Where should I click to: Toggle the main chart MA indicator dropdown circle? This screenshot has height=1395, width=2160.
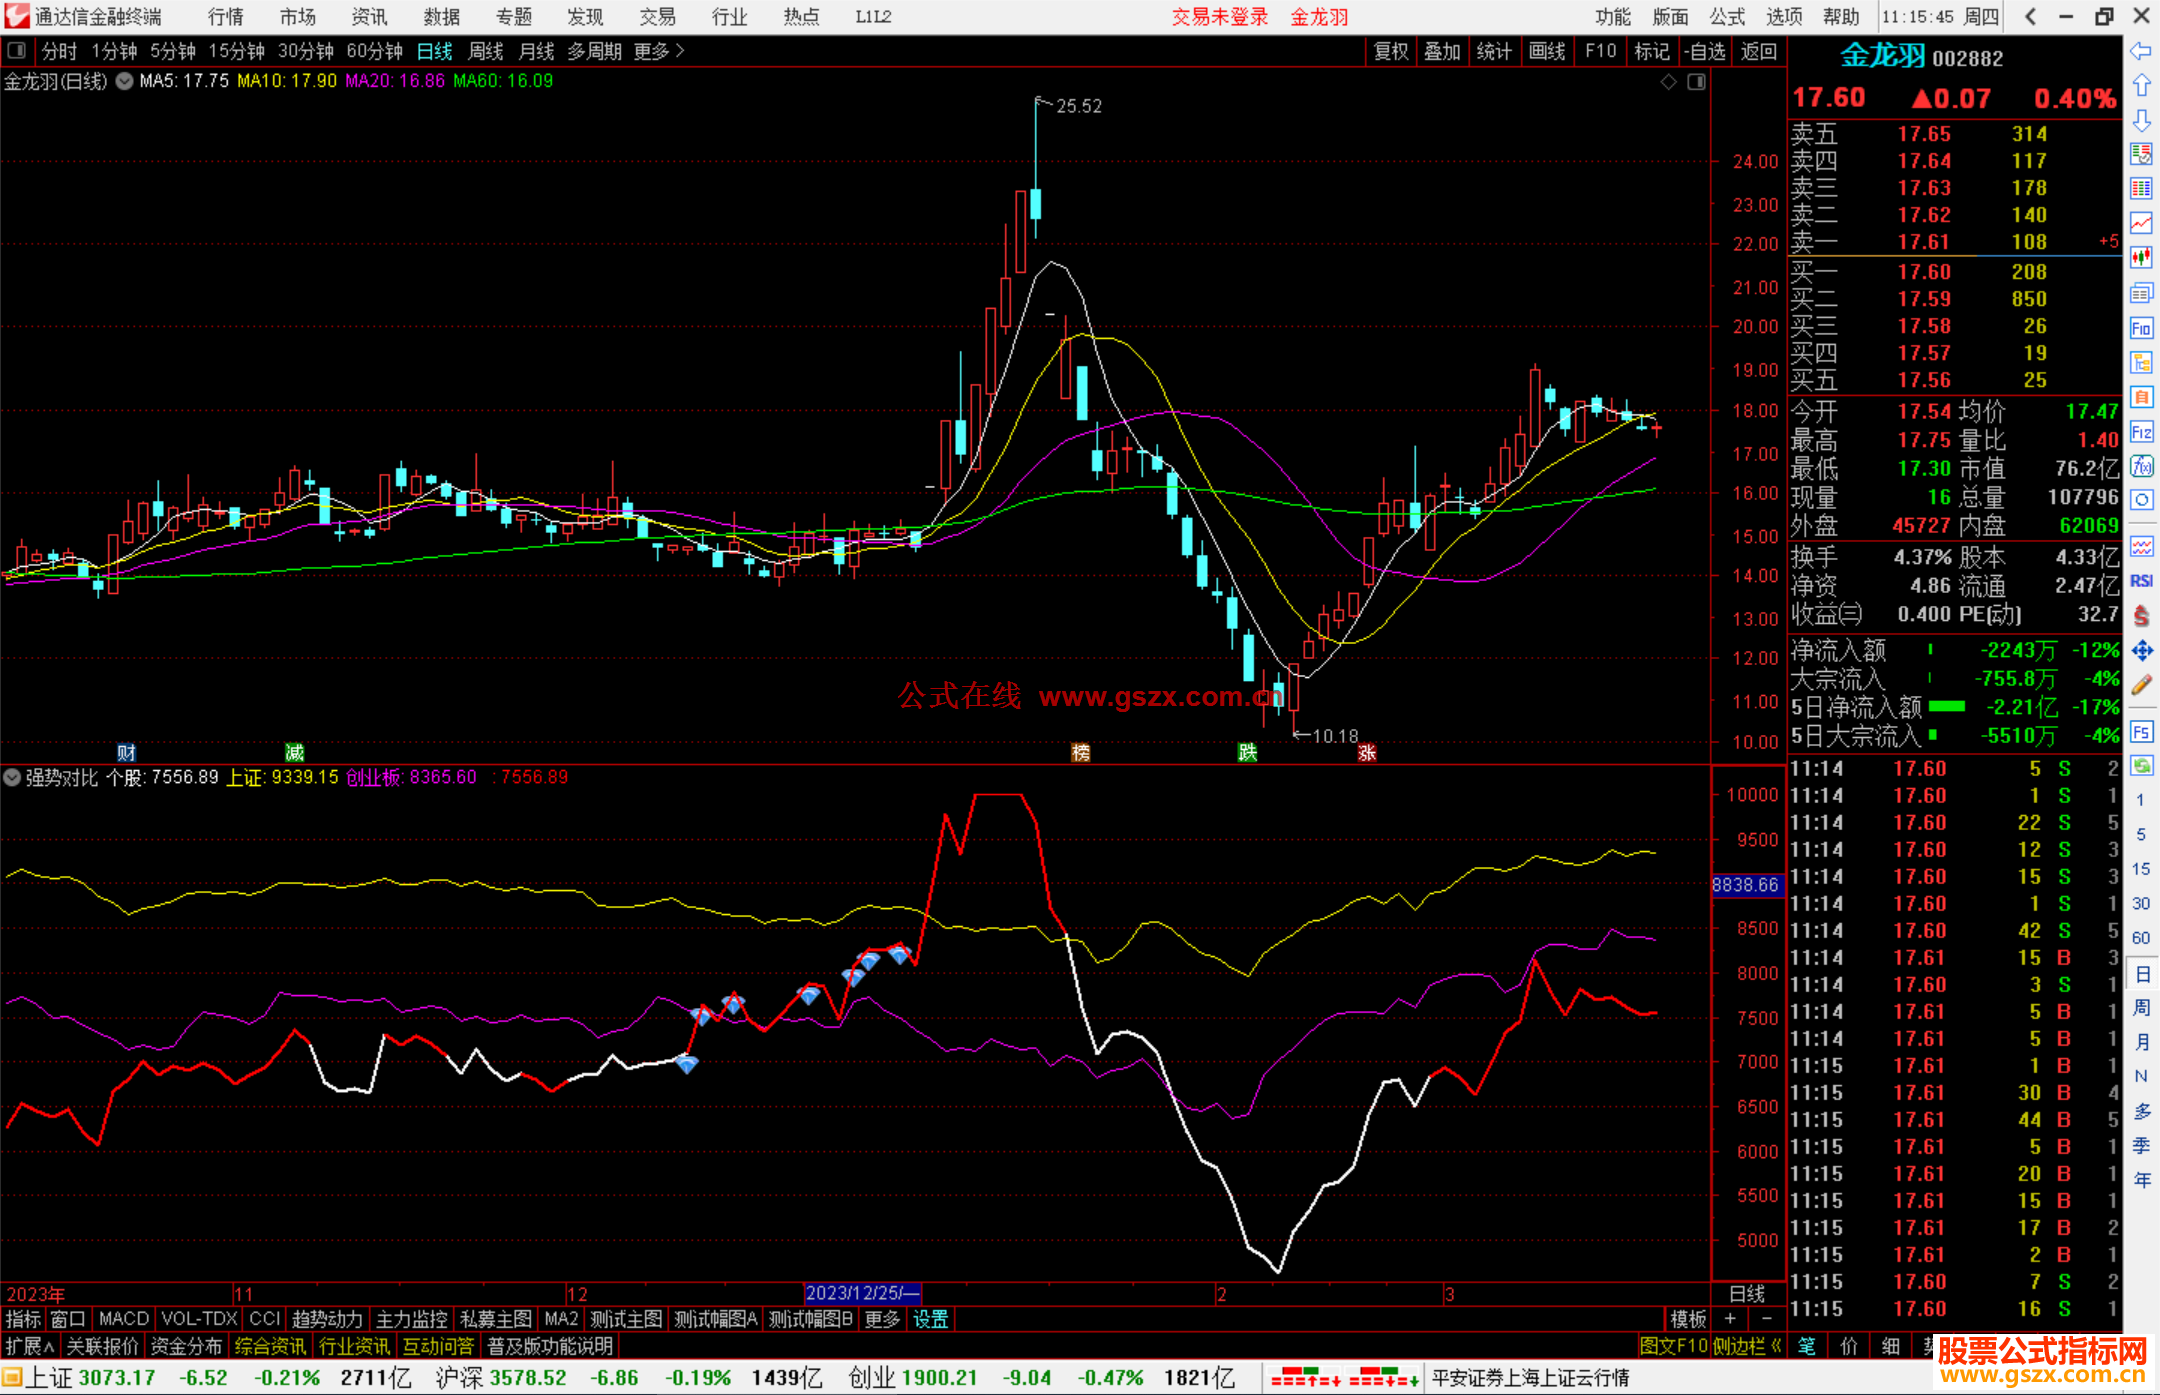point(124,81)
